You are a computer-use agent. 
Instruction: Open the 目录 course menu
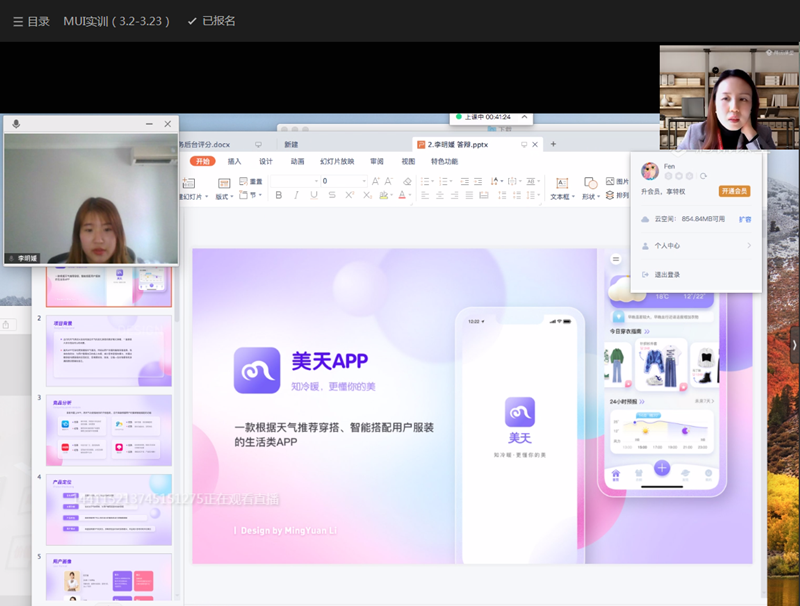click(x=31, y=21)
